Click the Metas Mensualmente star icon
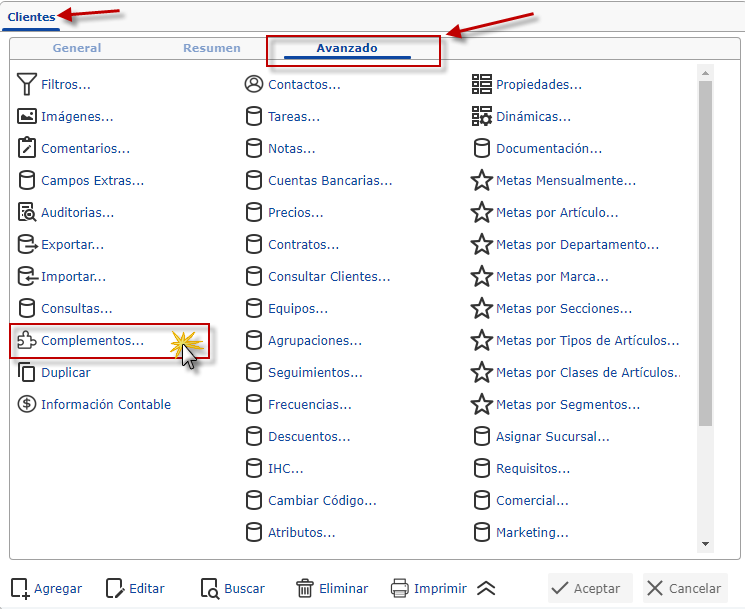The height and width of the screenshot is (609, 745). [x=482, y=180]
